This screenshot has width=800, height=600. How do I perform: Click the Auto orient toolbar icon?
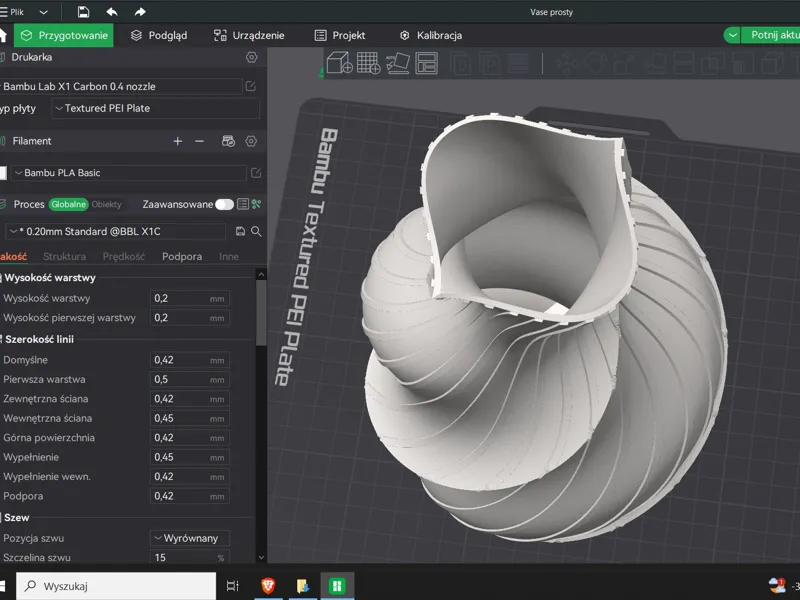pyautogui.click(x=397, y=63)
